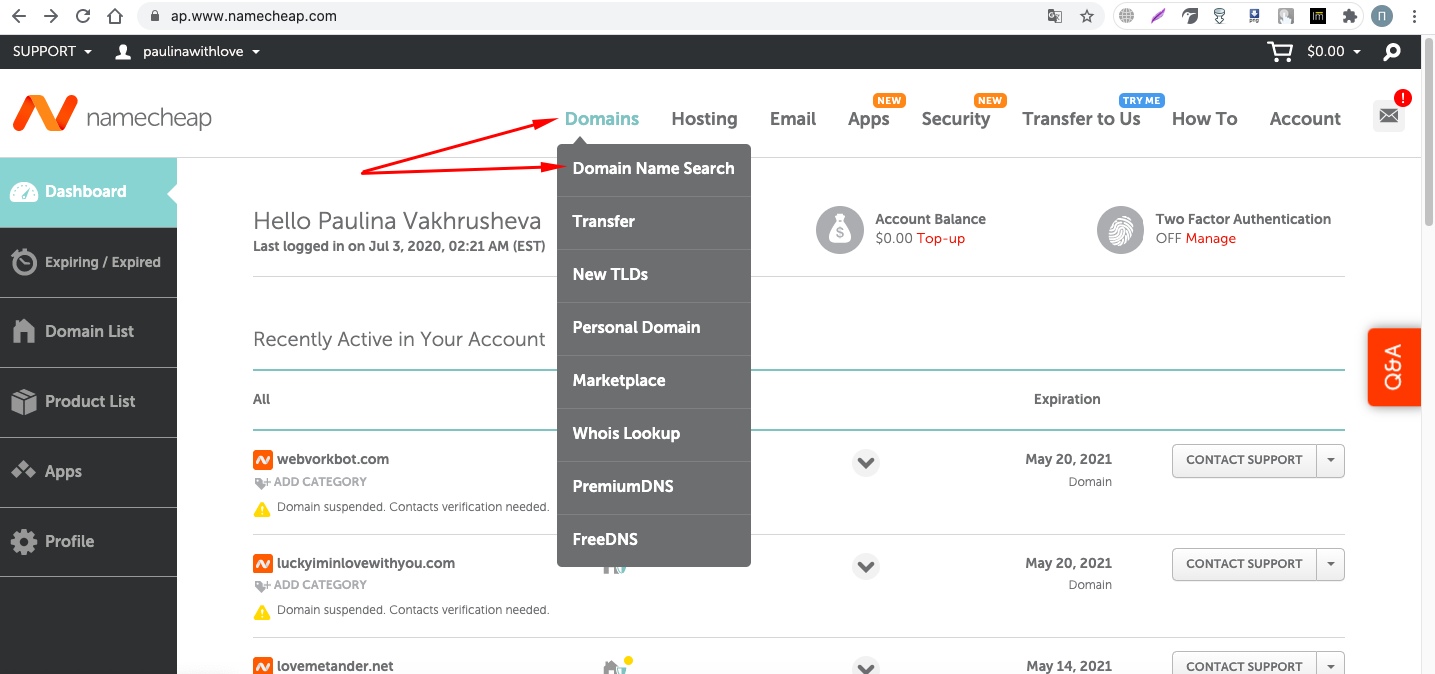Image resolution: width=1435 pixels, height=674 pixels.
Task: Click Contact Support for luckyiminlovewithyou.com
Action: [x=1244, y=564]
